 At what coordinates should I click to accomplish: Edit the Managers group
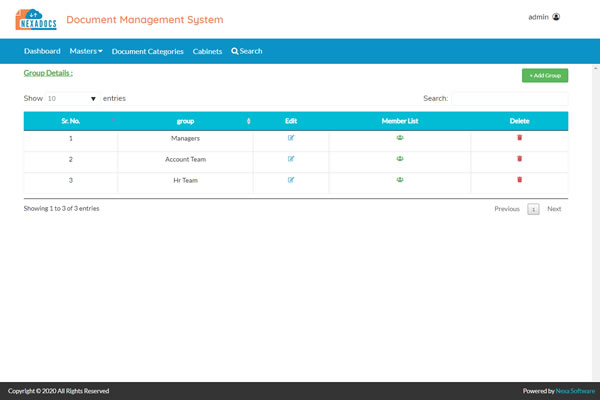pos(291,137)
